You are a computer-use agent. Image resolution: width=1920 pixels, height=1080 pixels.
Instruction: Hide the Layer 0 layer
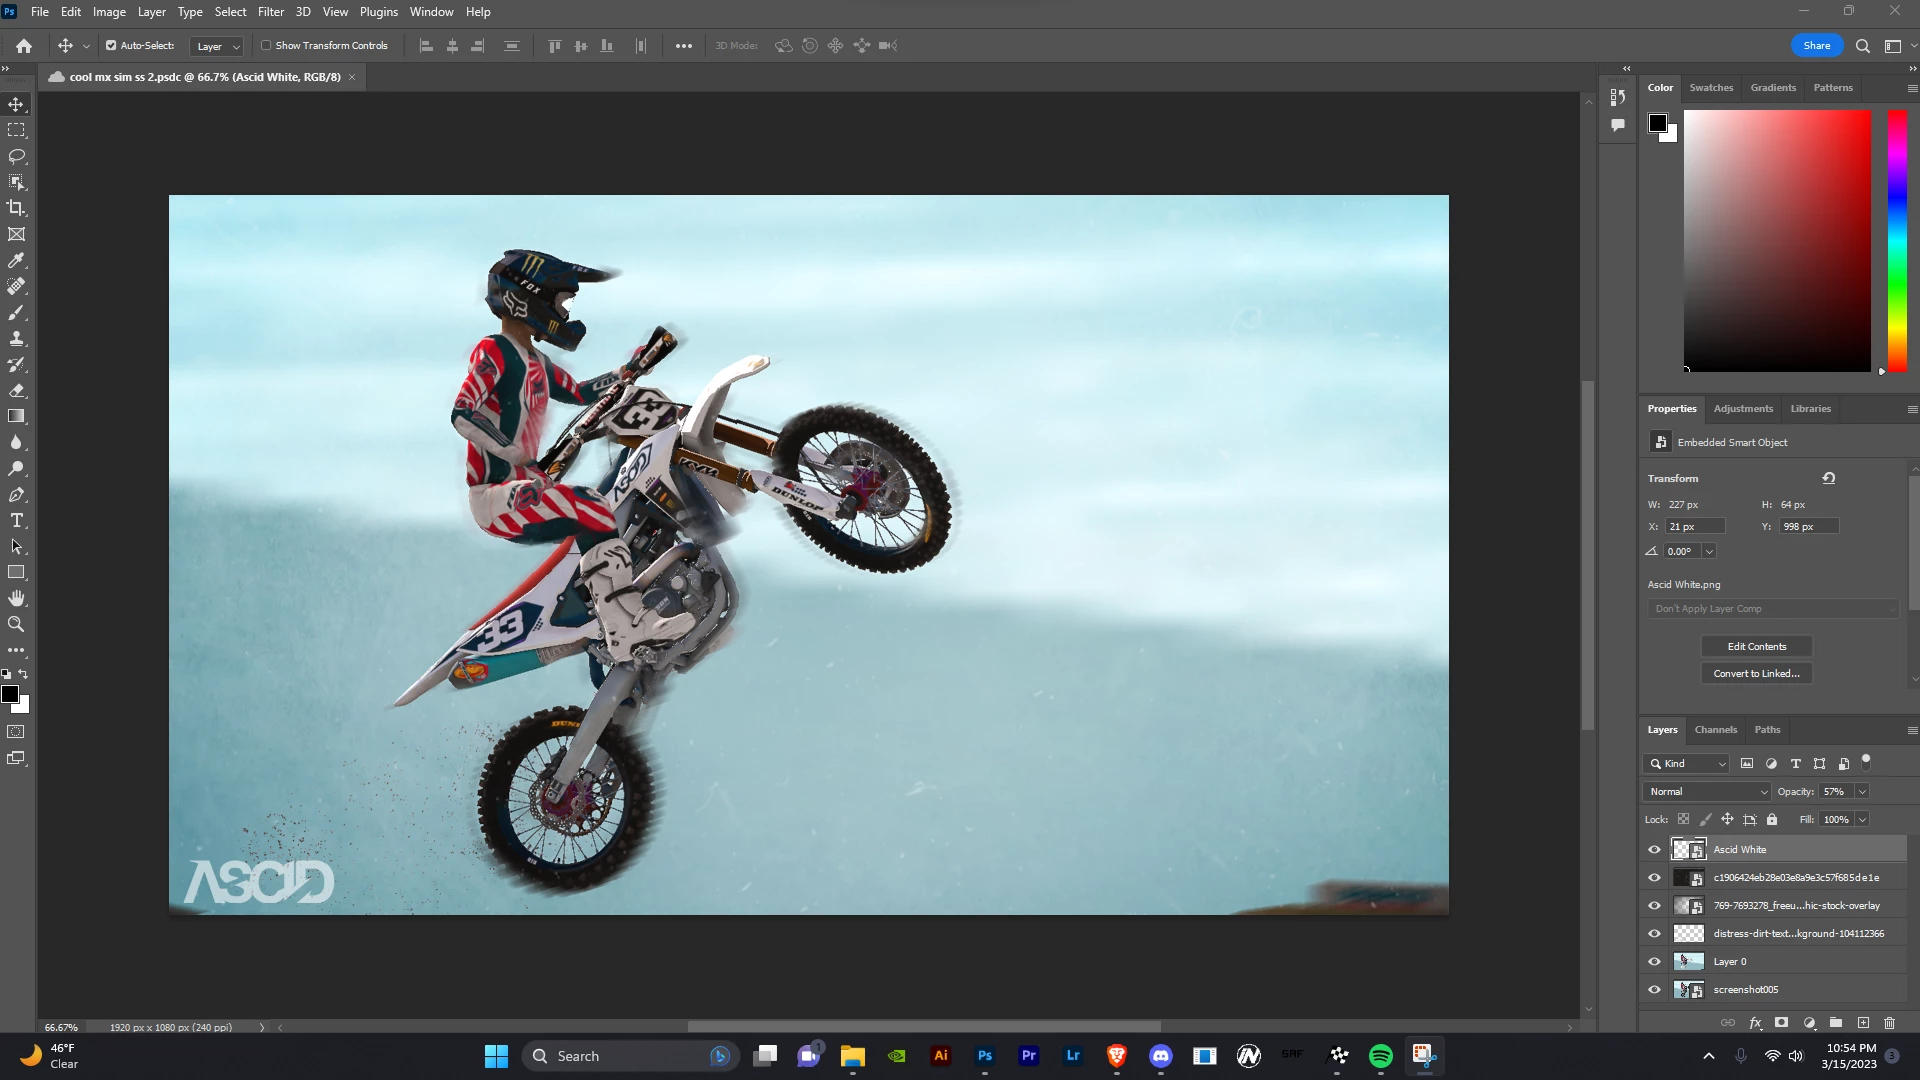coord(1654,961)
